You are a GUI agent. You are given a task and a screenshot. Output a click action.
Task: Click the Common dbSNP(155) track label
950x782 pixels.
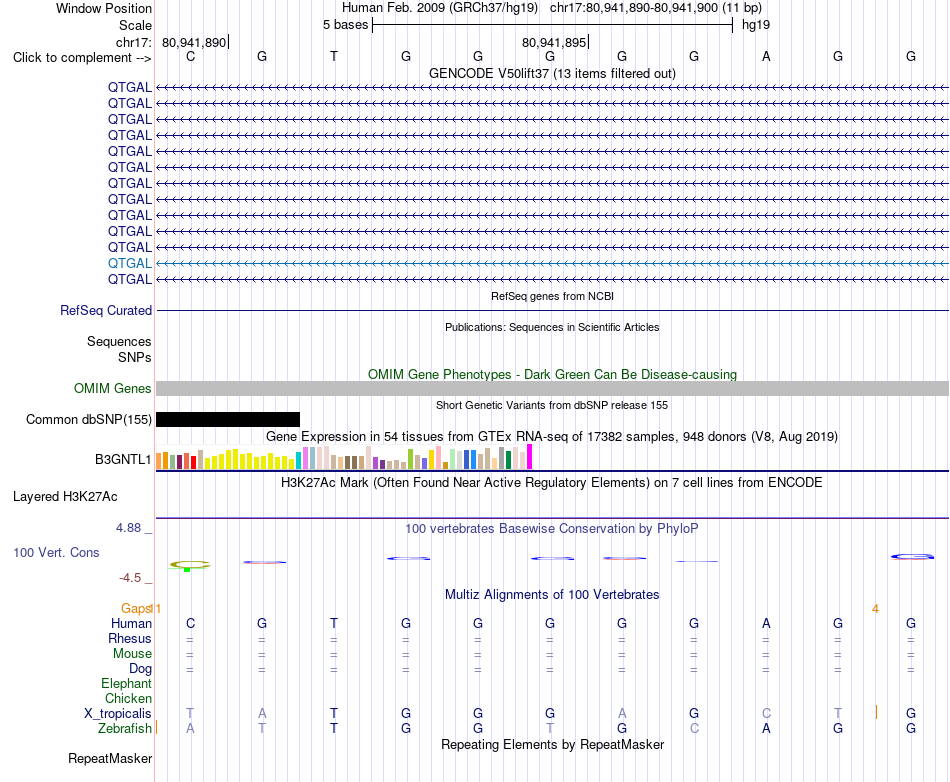(89, 420)
